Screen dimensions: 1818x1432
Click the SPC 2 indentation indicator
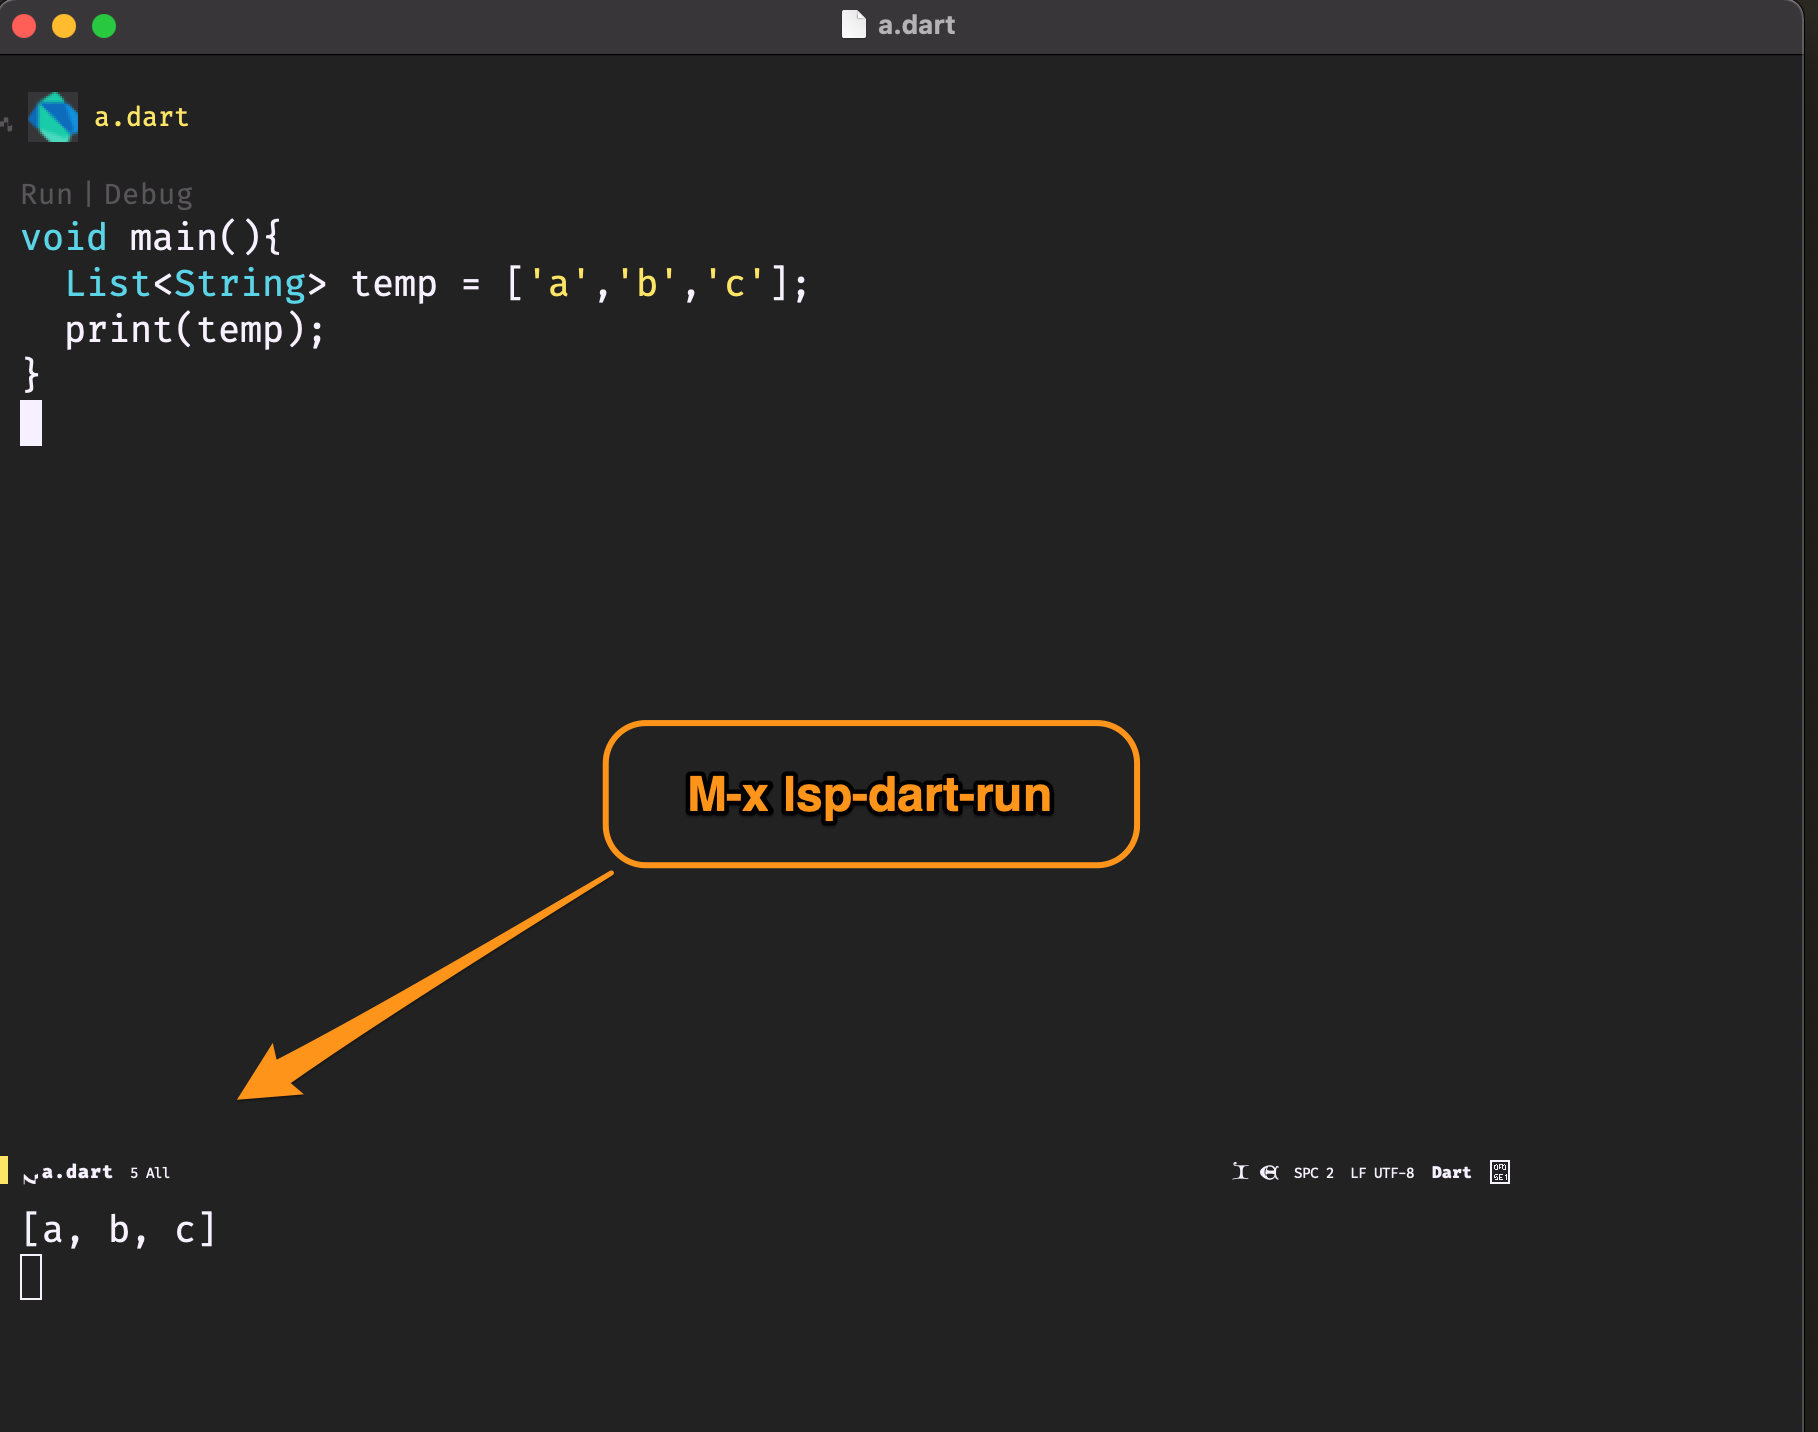click(x=1313, y=1173)
